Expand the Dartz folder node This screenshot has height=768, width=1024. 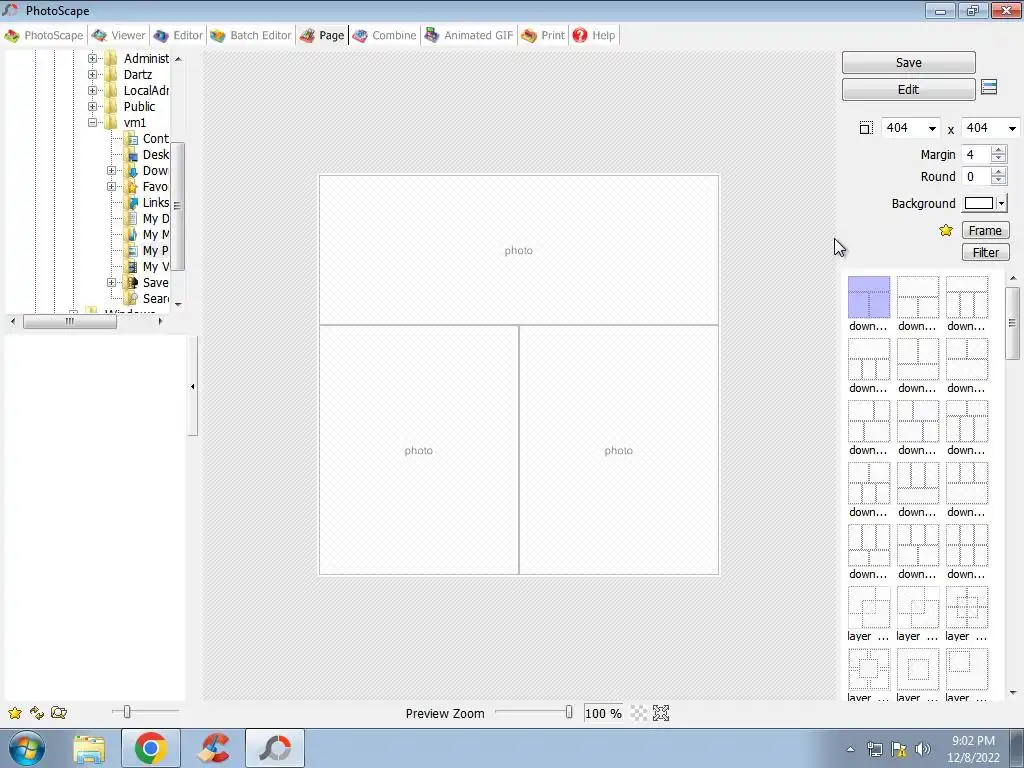92,74
